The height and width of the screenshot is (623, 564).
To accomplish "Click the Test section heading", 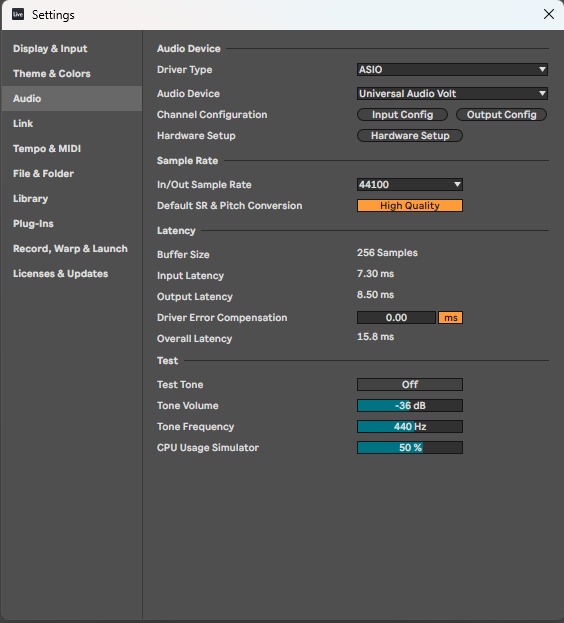I will point(168,360).
